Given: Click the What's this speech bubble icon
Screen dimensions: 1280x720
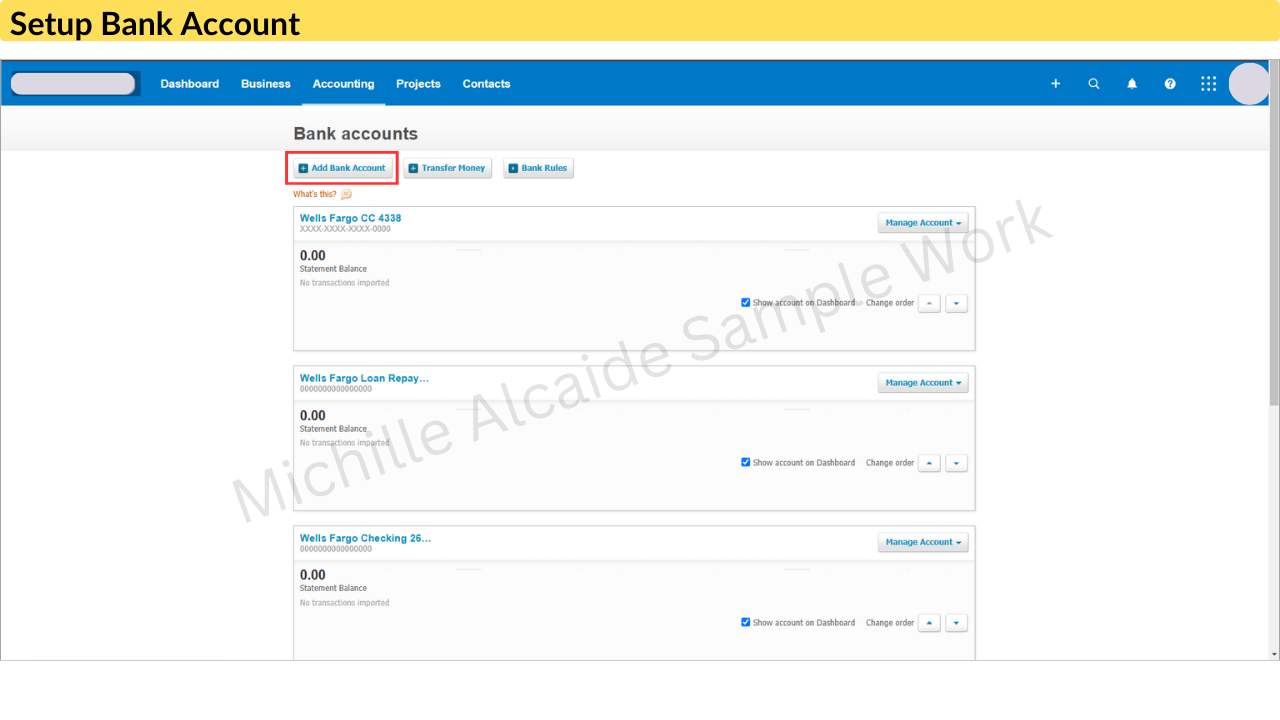Looking at the screenshot, I should tap(346, 195).
